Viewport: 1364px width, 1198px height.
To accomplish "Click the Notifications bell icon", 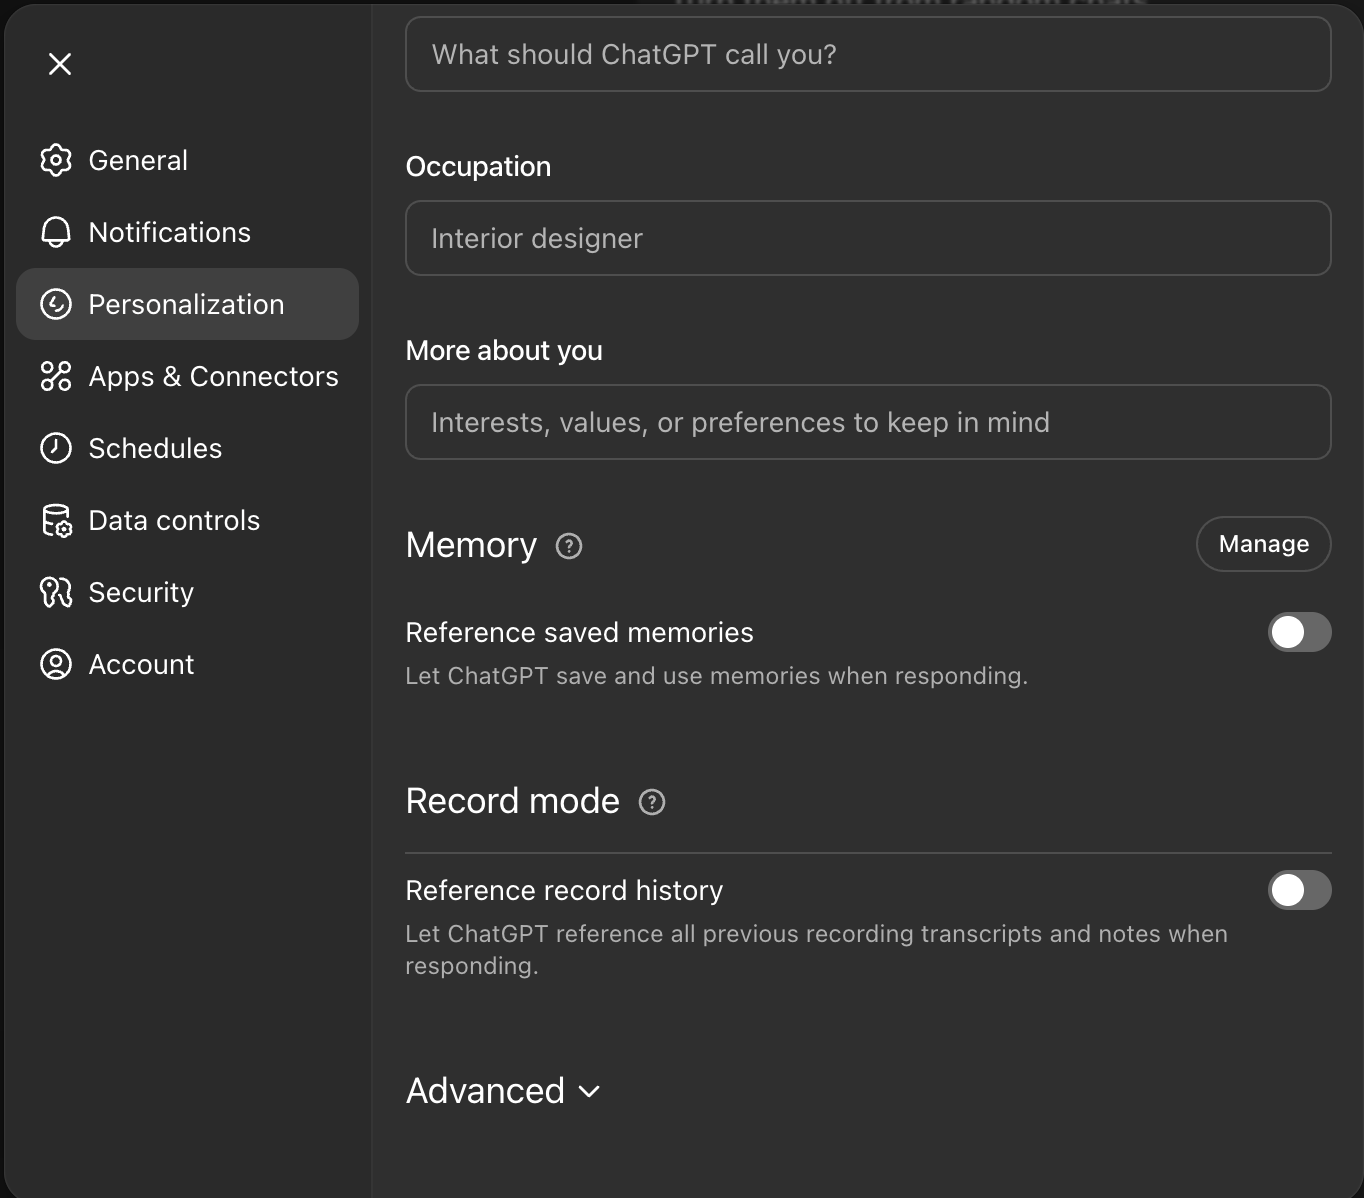I will [x=56, y=232].
